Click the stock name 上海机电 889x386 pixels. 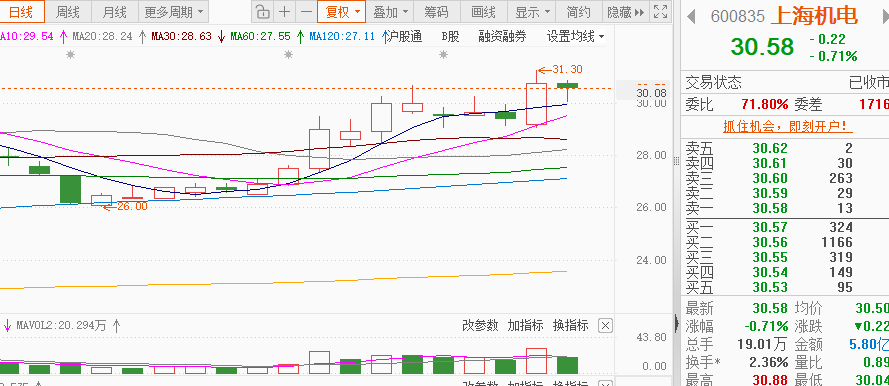pyautogui.click(x=814, y=16)
